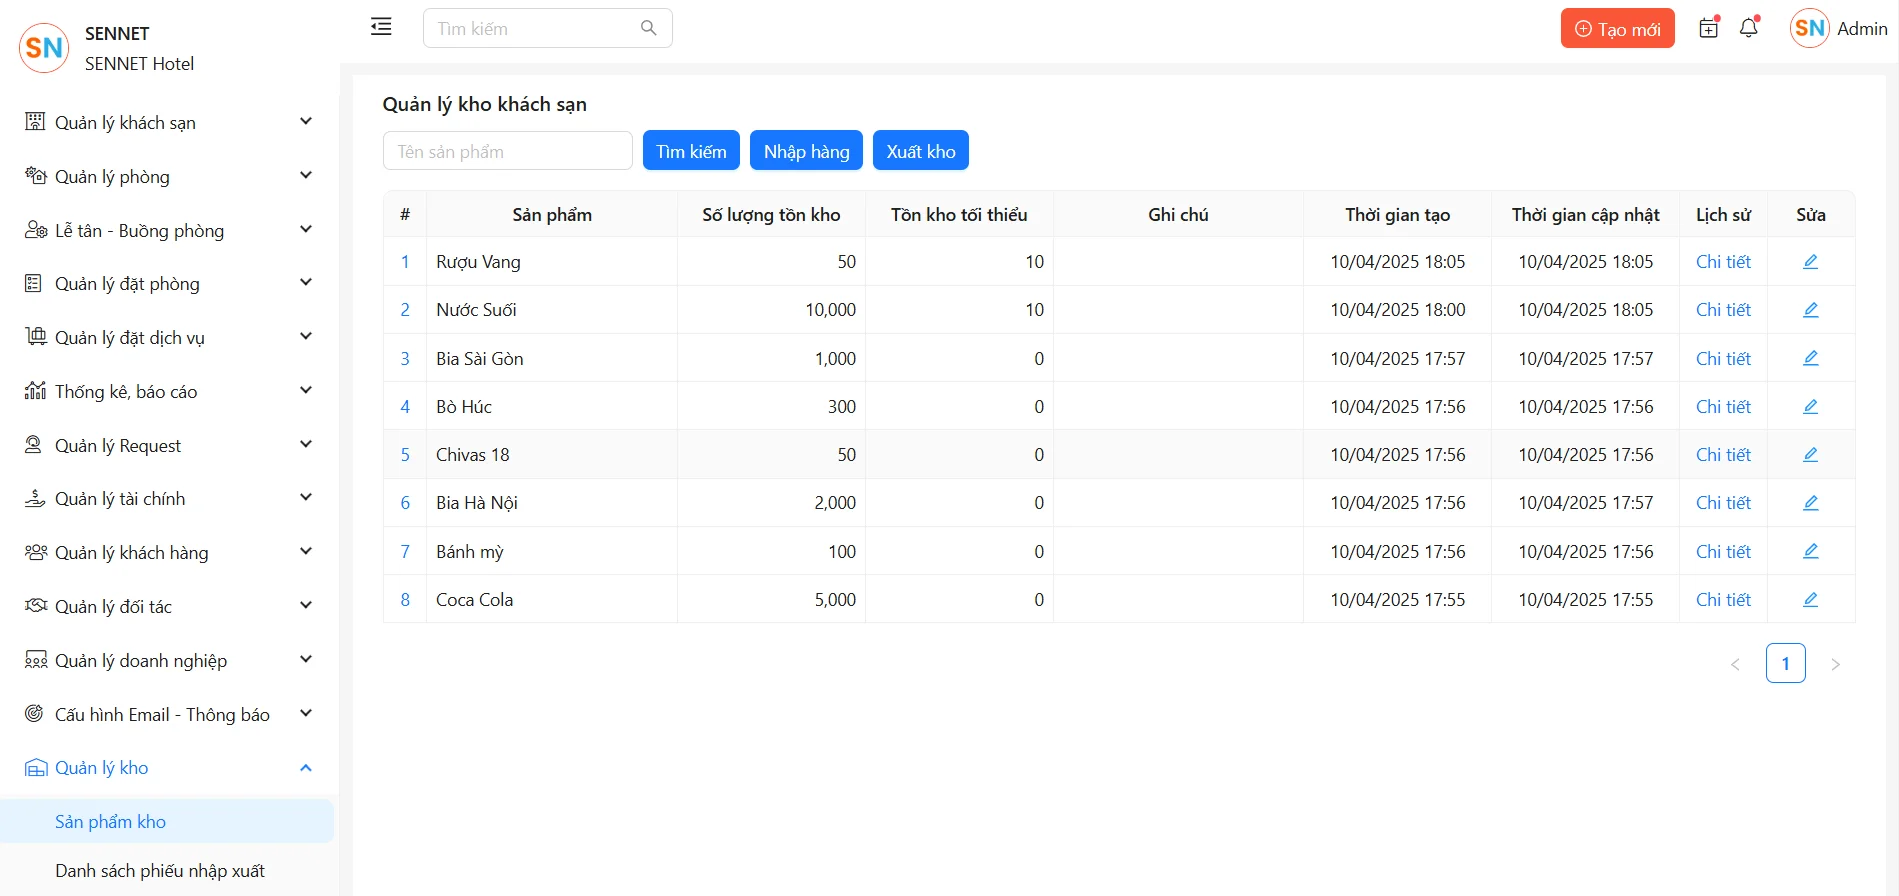Click the edit icon for Bia Sài Gòn

[x=1810, y=358]
